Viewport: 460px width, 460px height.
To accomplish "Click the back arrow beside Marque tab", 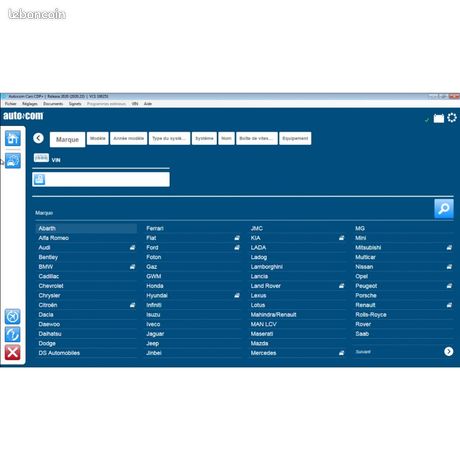I will (x=38, y=138).
